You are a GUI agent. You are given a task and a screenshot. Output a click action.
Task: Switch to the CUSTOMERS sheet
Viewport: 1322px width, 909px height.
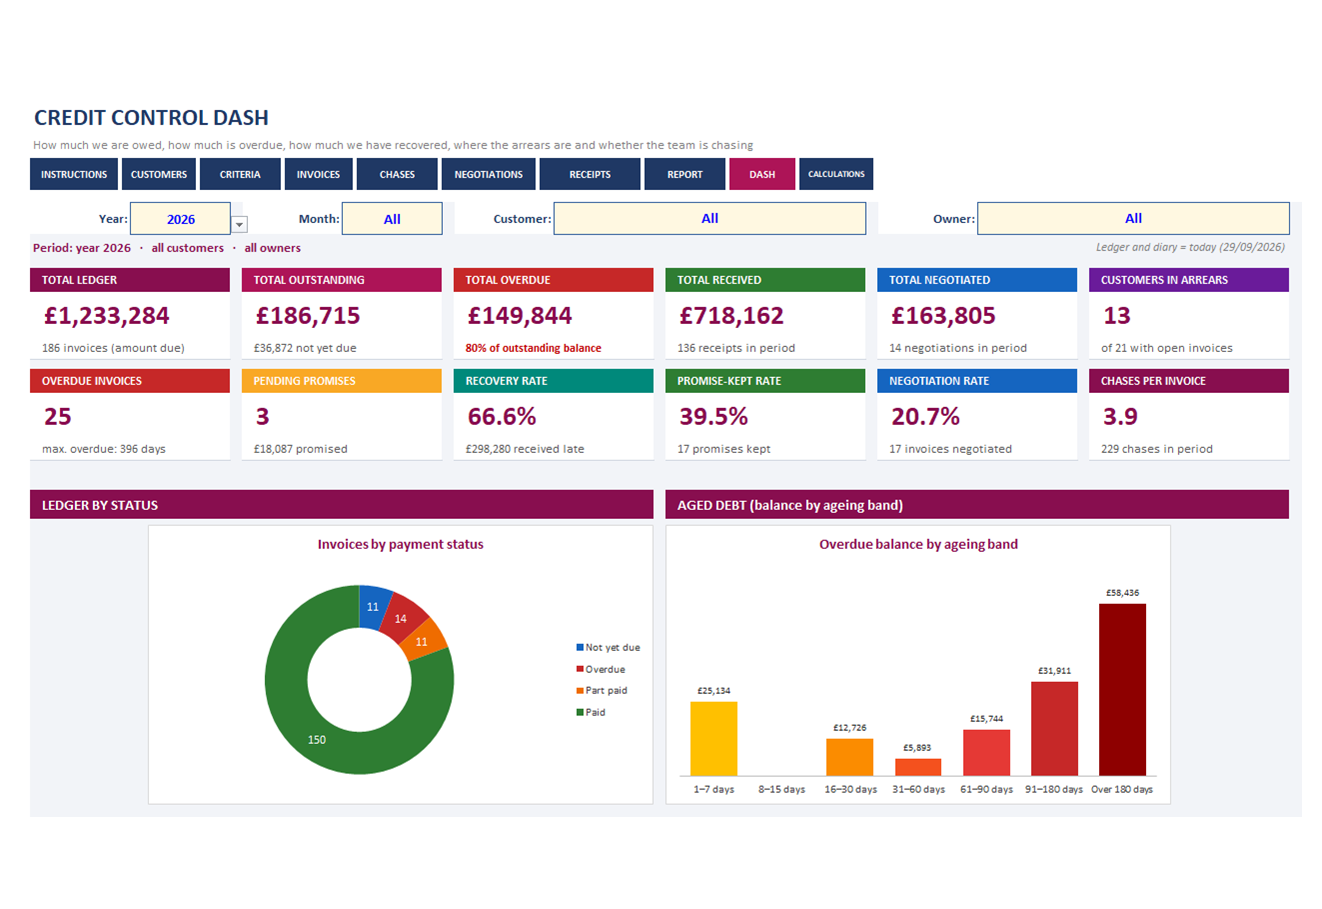tap(159, 174)
